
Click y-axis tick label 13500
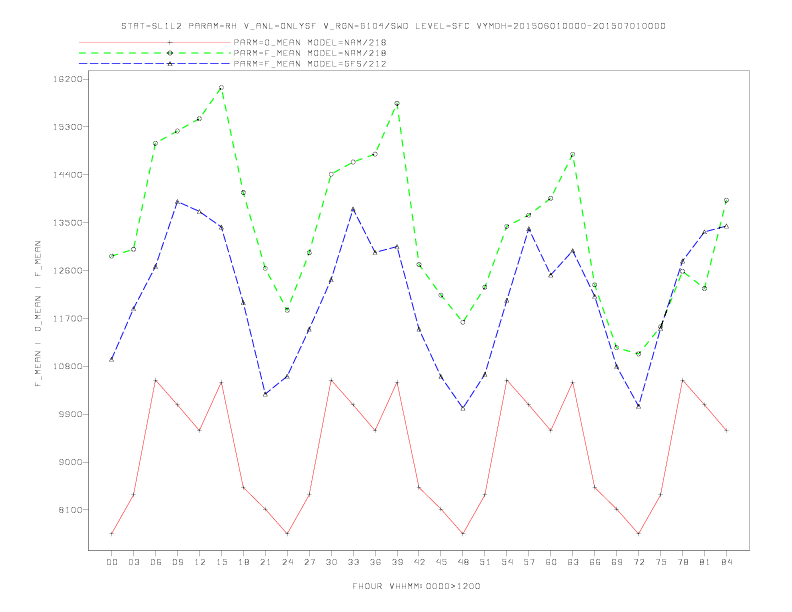68,223
